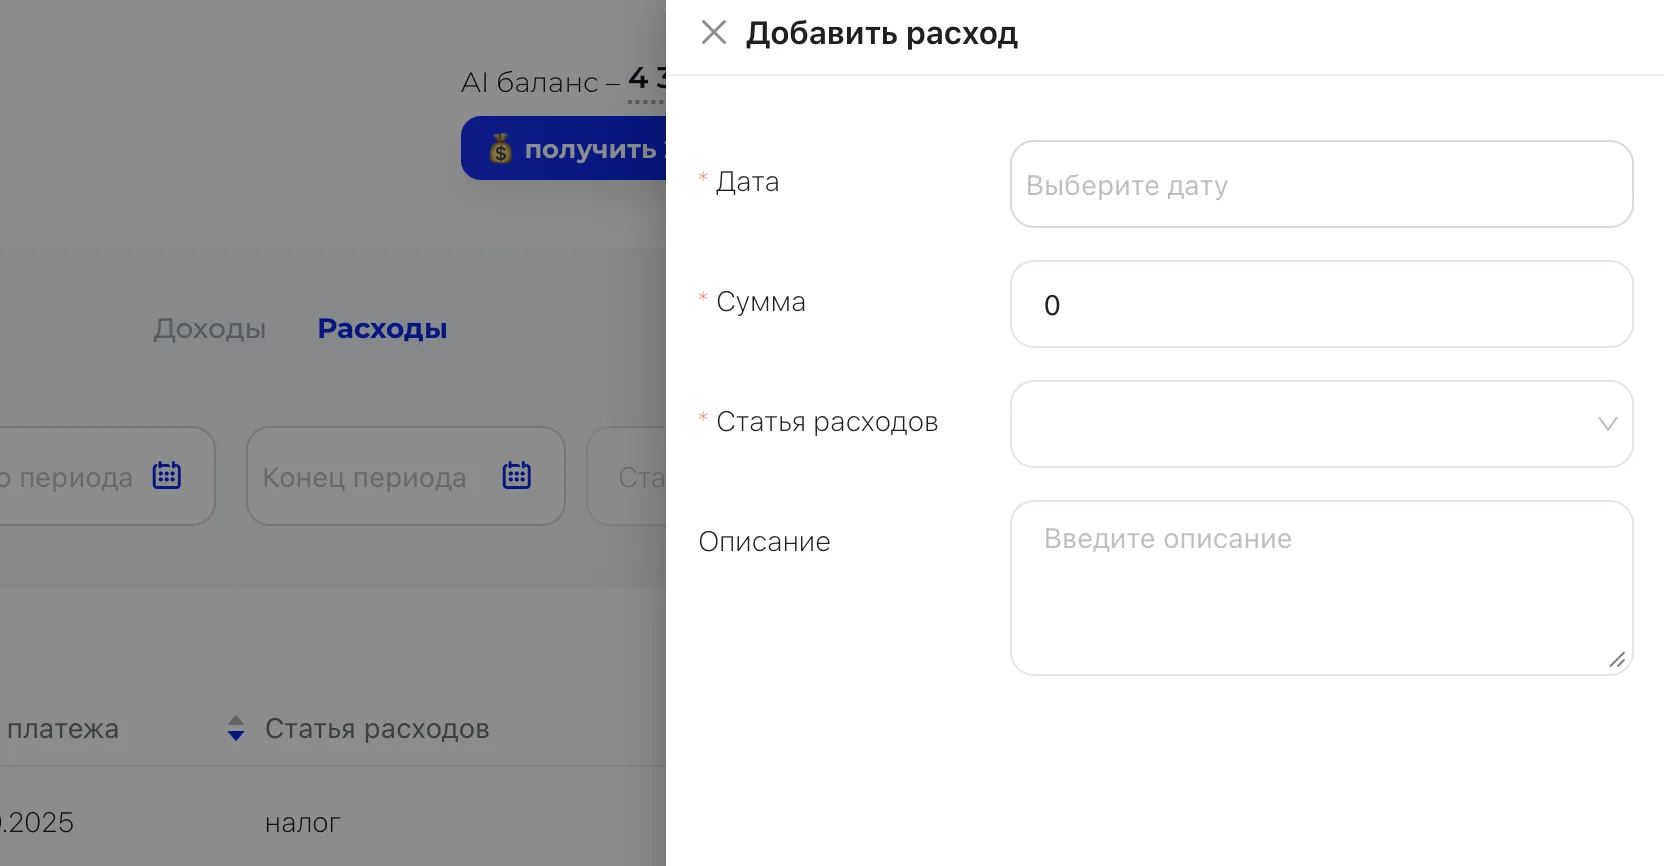Select the Расходы tab

(382, 329)
